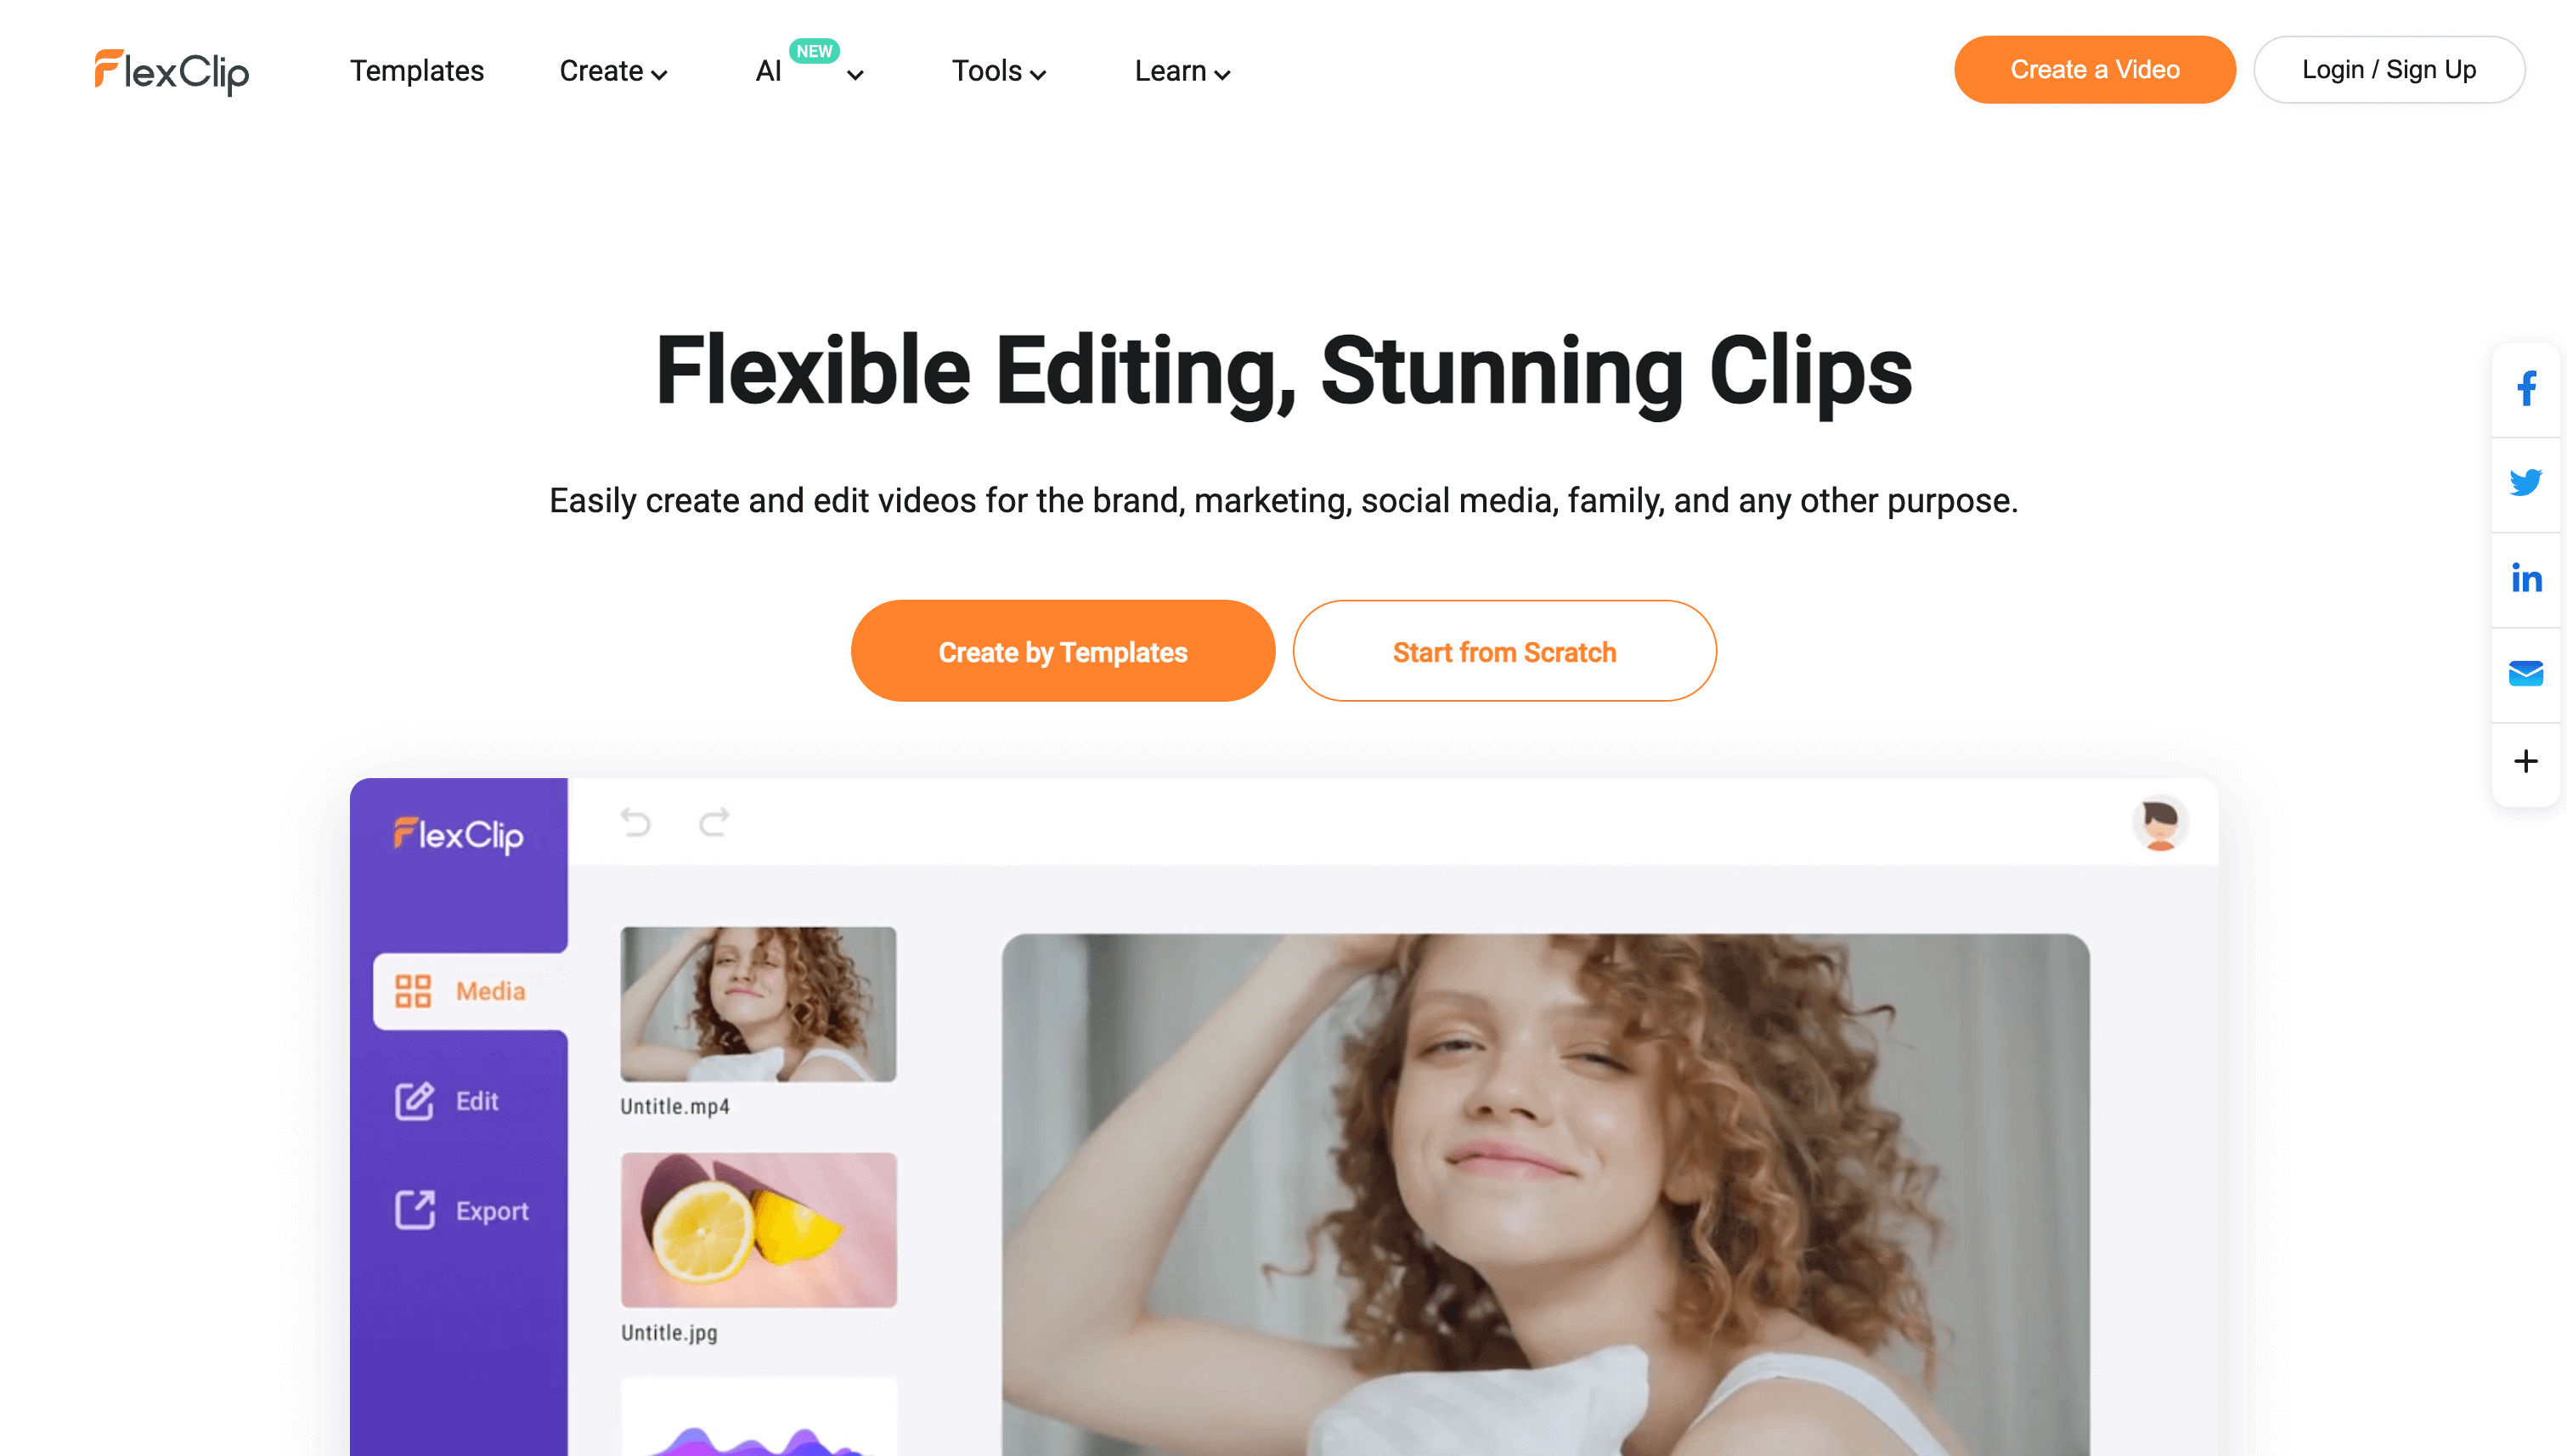Click the Create by Templates button
Image resolution: width=2567 pixels, height=1456 pixels.
pyautogui.click(x=1061, y=651)
